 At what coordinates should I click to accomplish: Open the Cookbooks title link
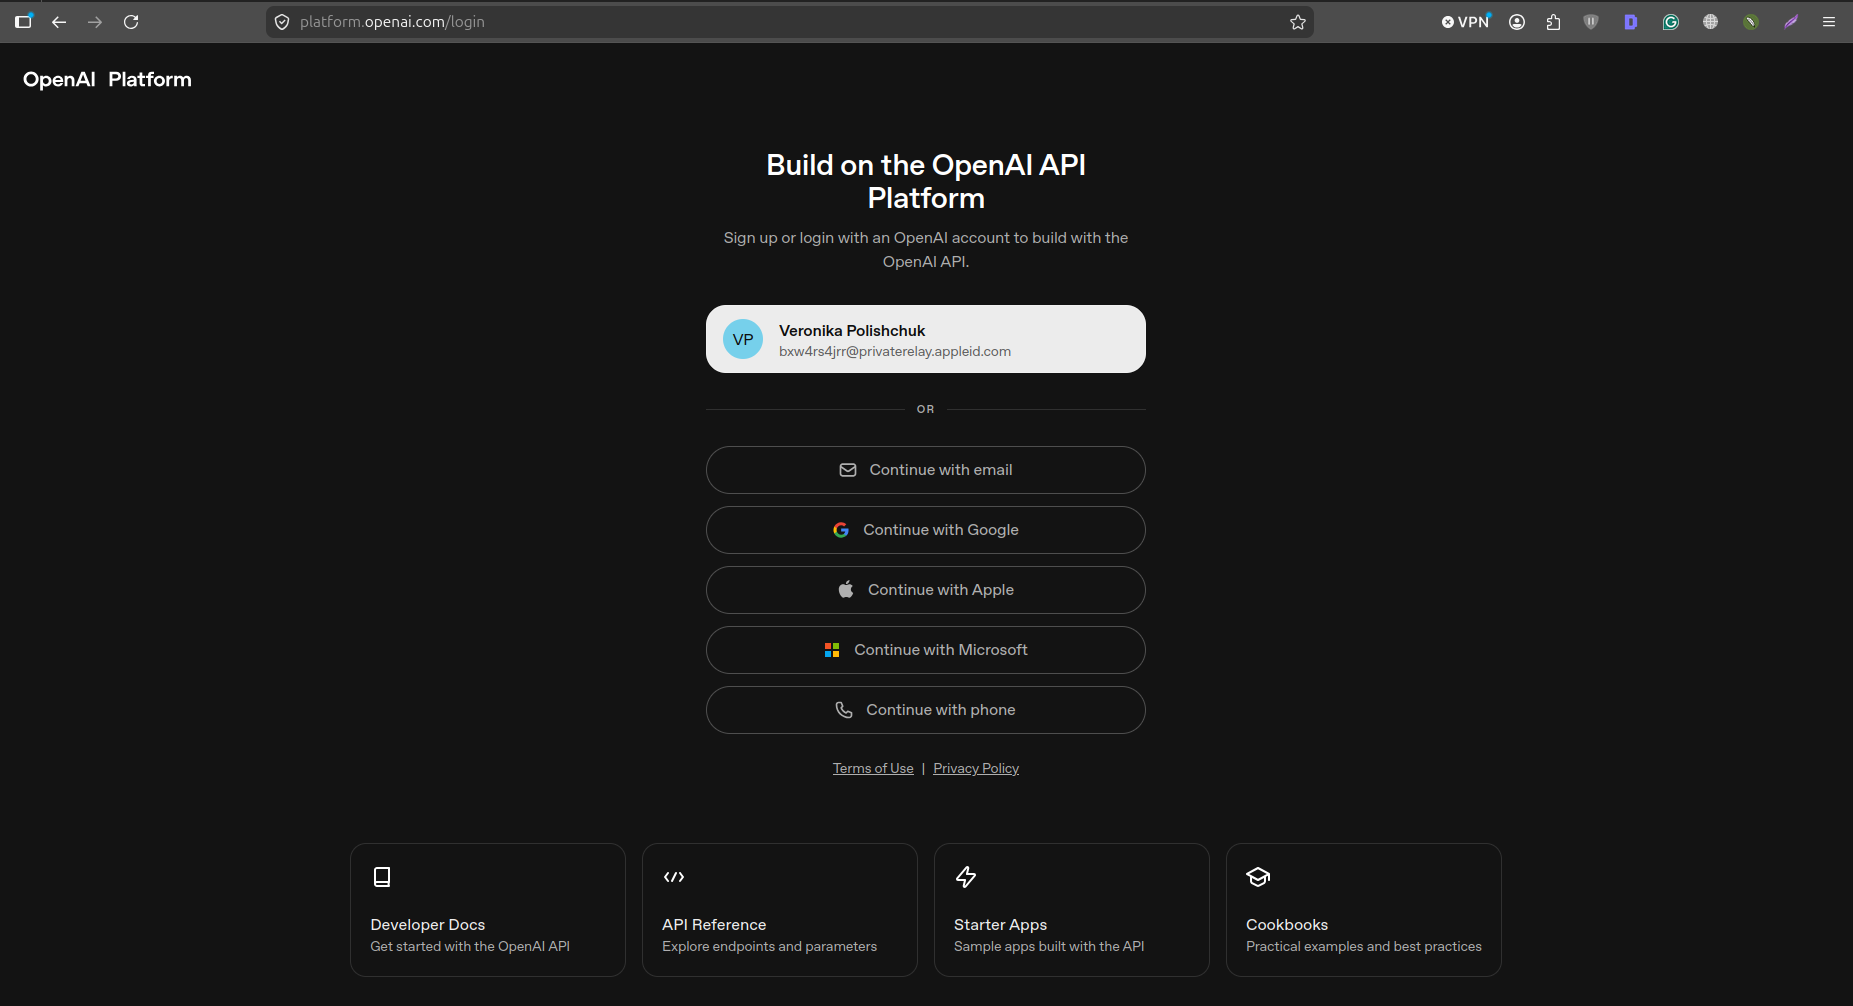[1287, 925]
